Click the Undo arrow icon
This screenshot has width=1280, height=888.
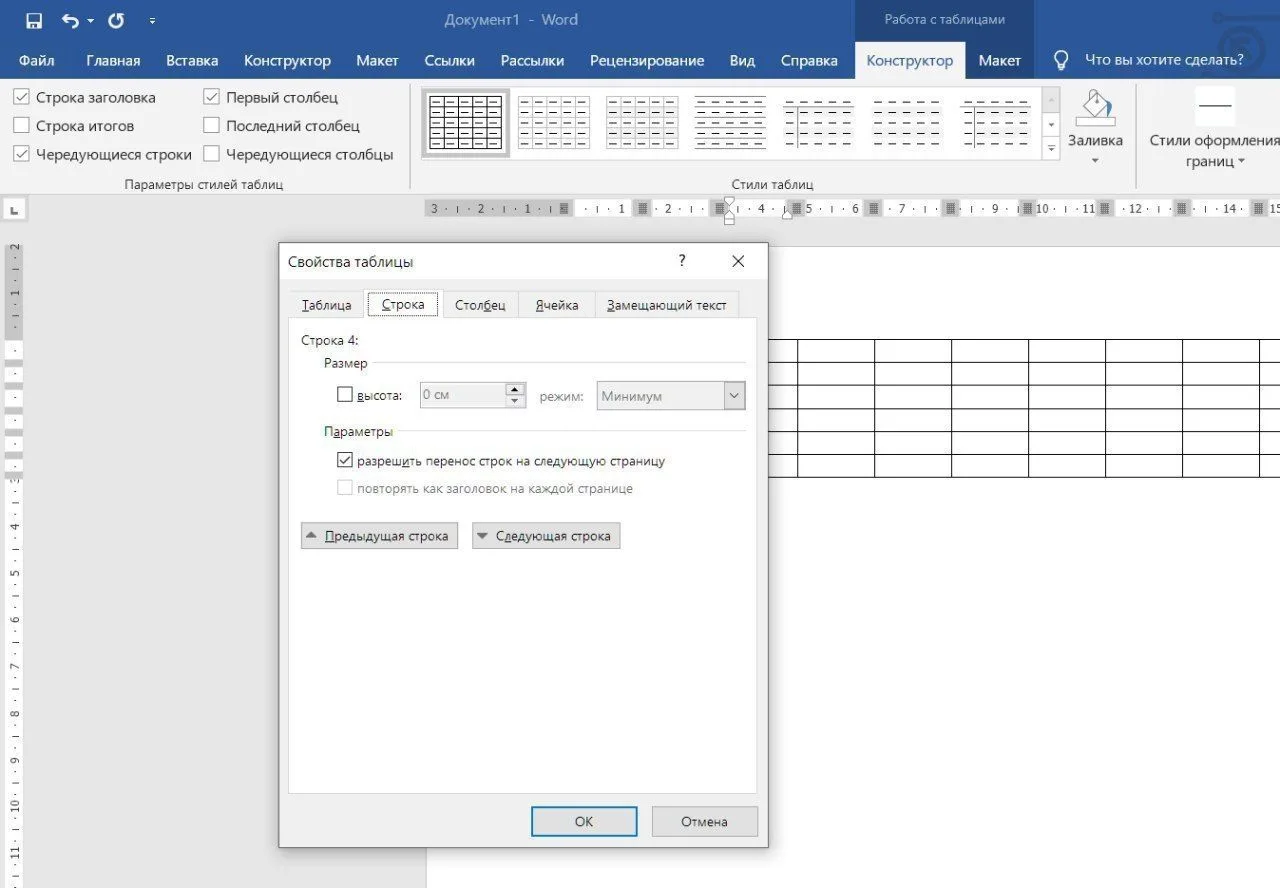[70, 20]
